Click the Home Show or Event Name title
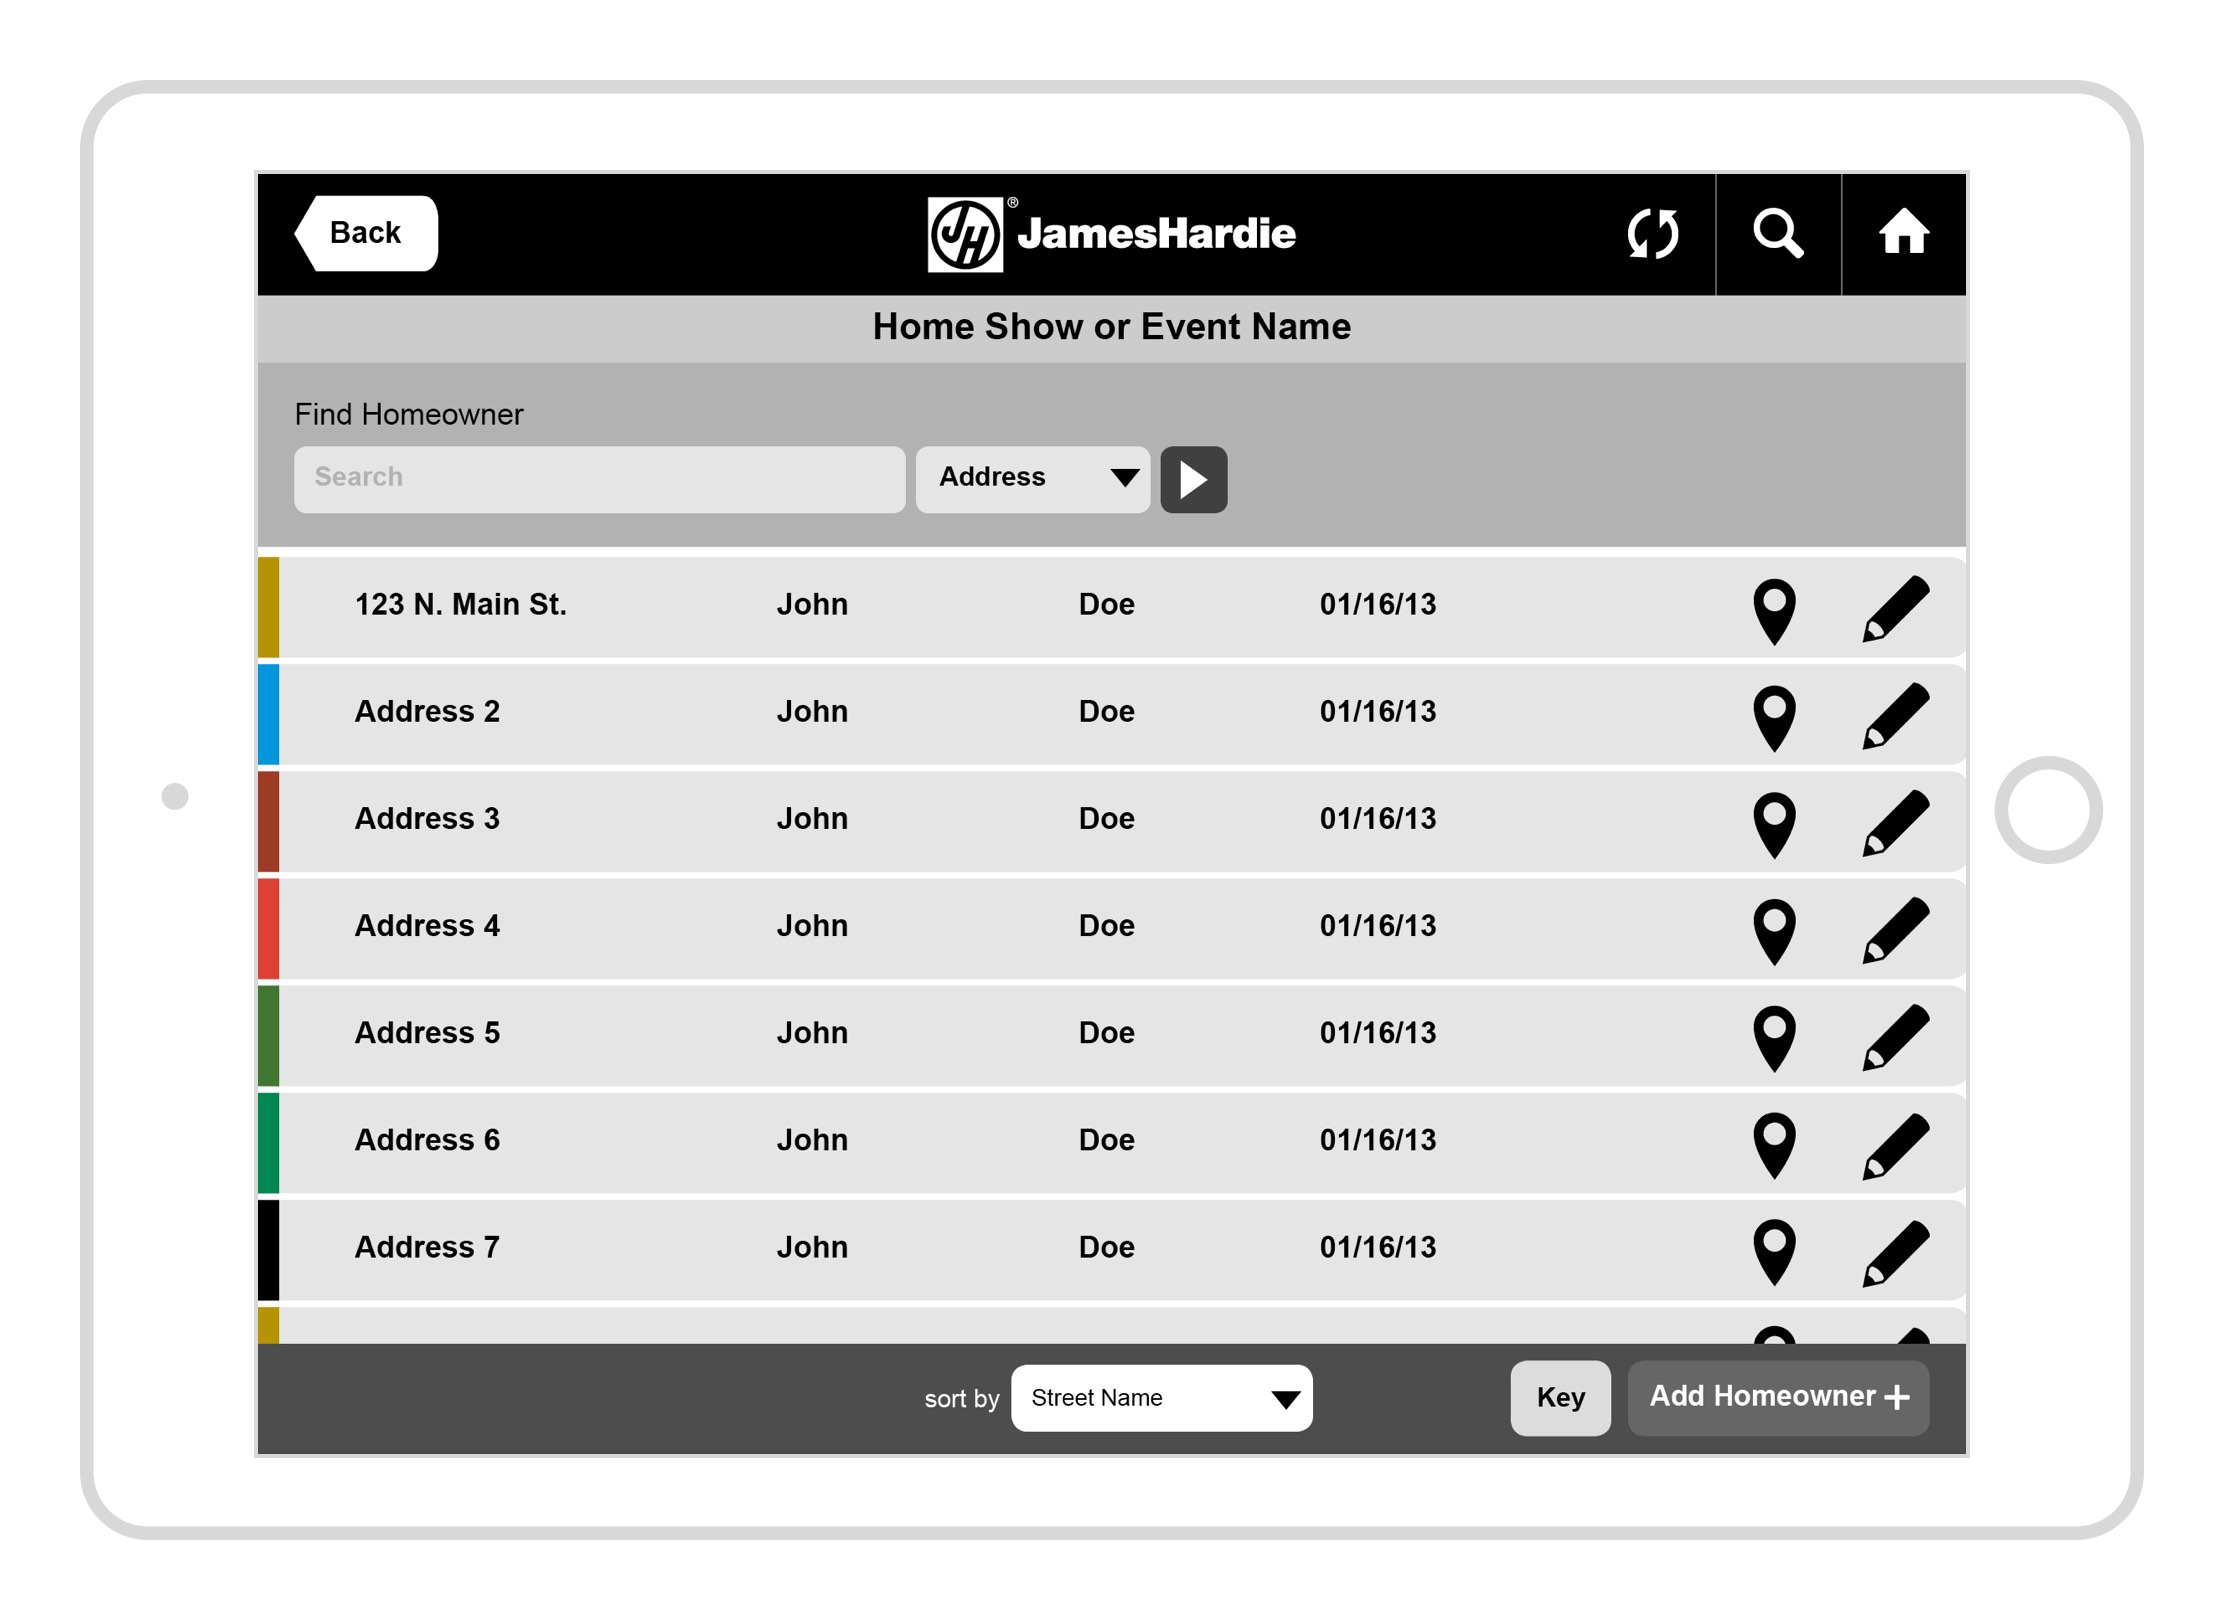This screenshot has height=1620, width=2224. point(1111,327)
